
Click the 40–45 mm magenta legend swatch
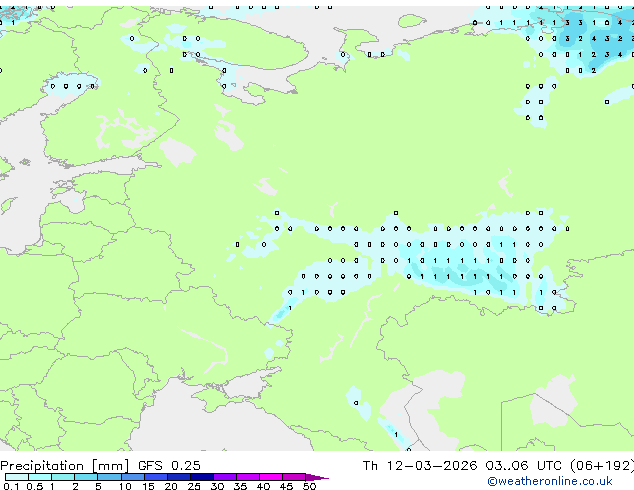pos(271,477)
